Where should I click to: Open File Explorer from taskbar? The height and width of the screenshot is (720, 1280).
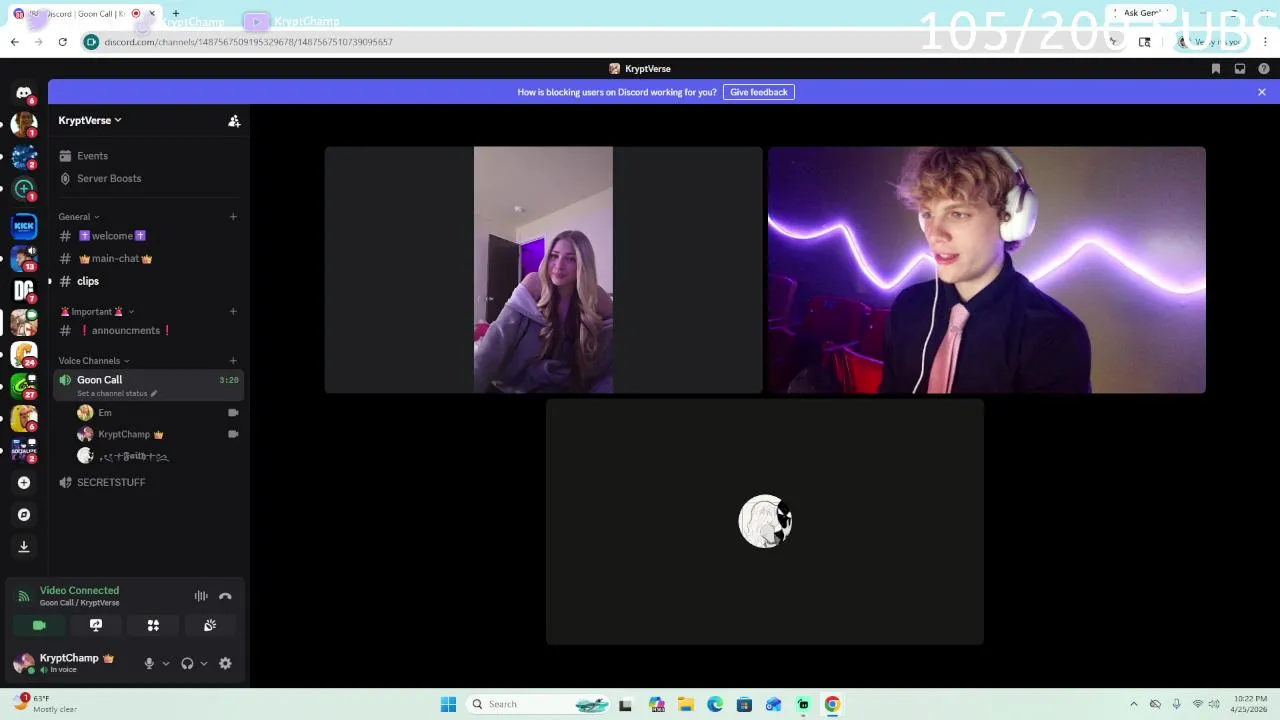(x=686, y=704)
